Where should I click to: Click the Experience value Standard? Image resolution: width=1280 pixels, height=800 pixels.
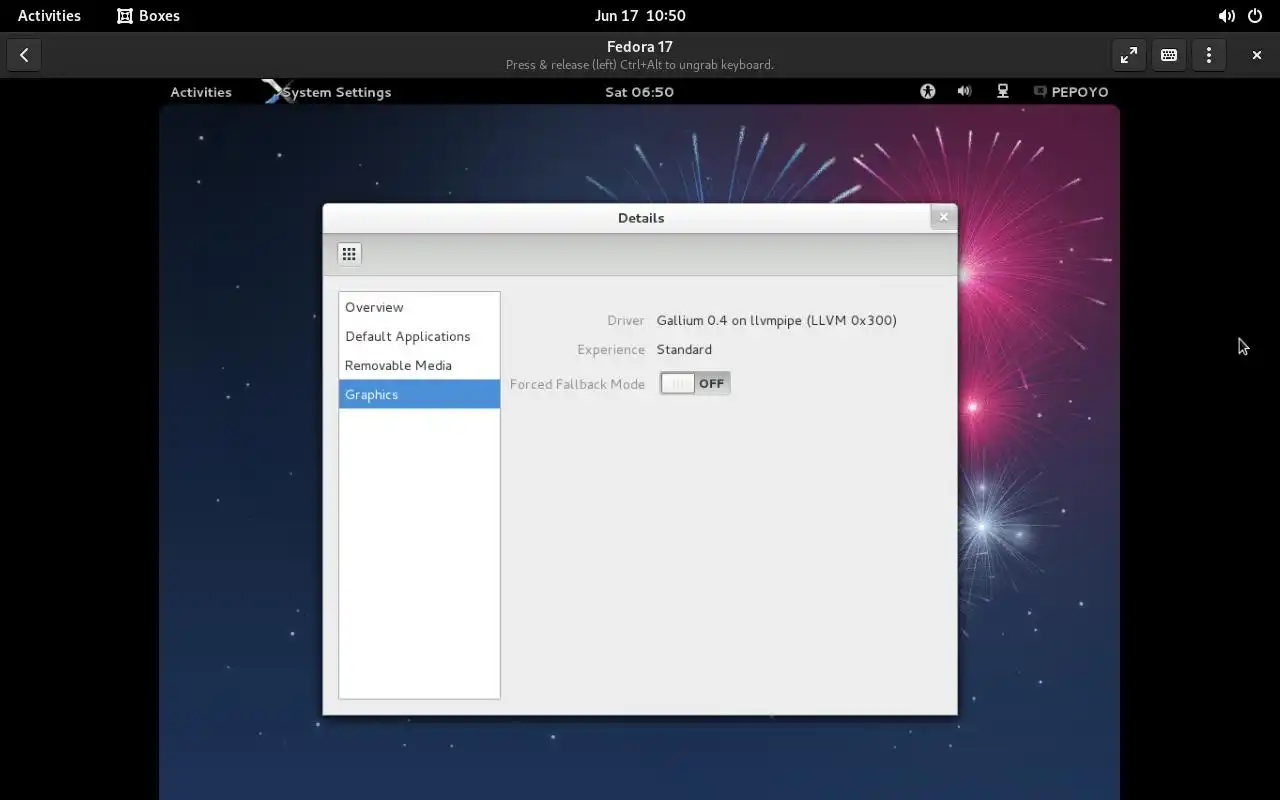[684, 349]
